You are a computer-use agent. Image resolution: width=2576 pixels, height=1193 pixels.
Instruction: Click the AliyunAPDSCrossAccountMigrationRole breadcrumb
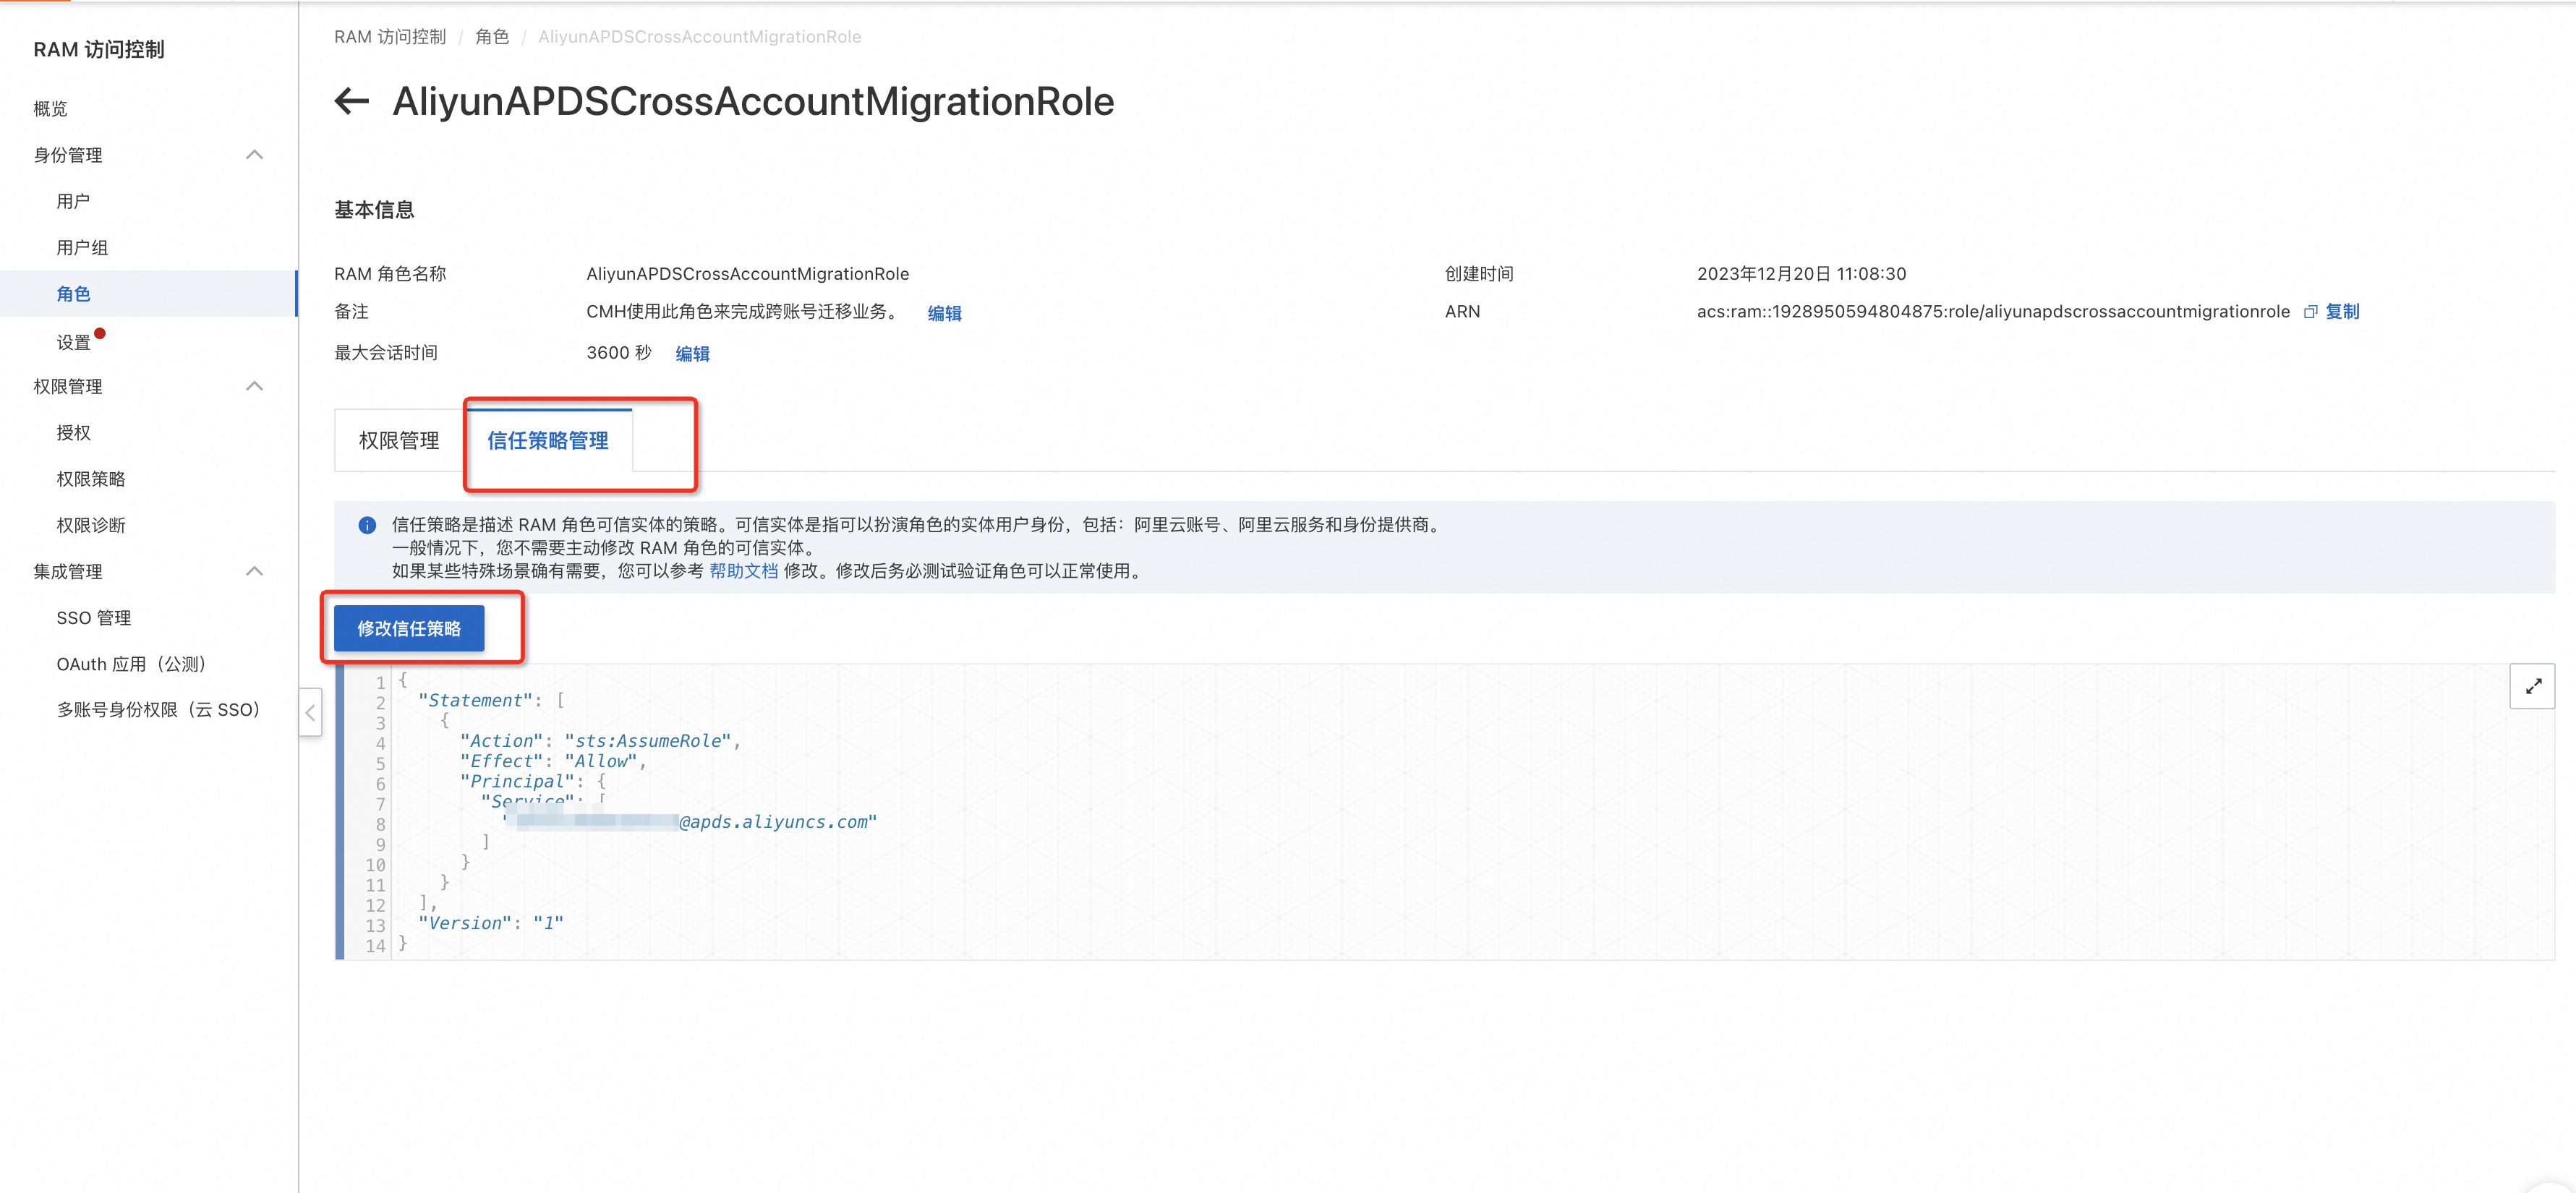699,37
